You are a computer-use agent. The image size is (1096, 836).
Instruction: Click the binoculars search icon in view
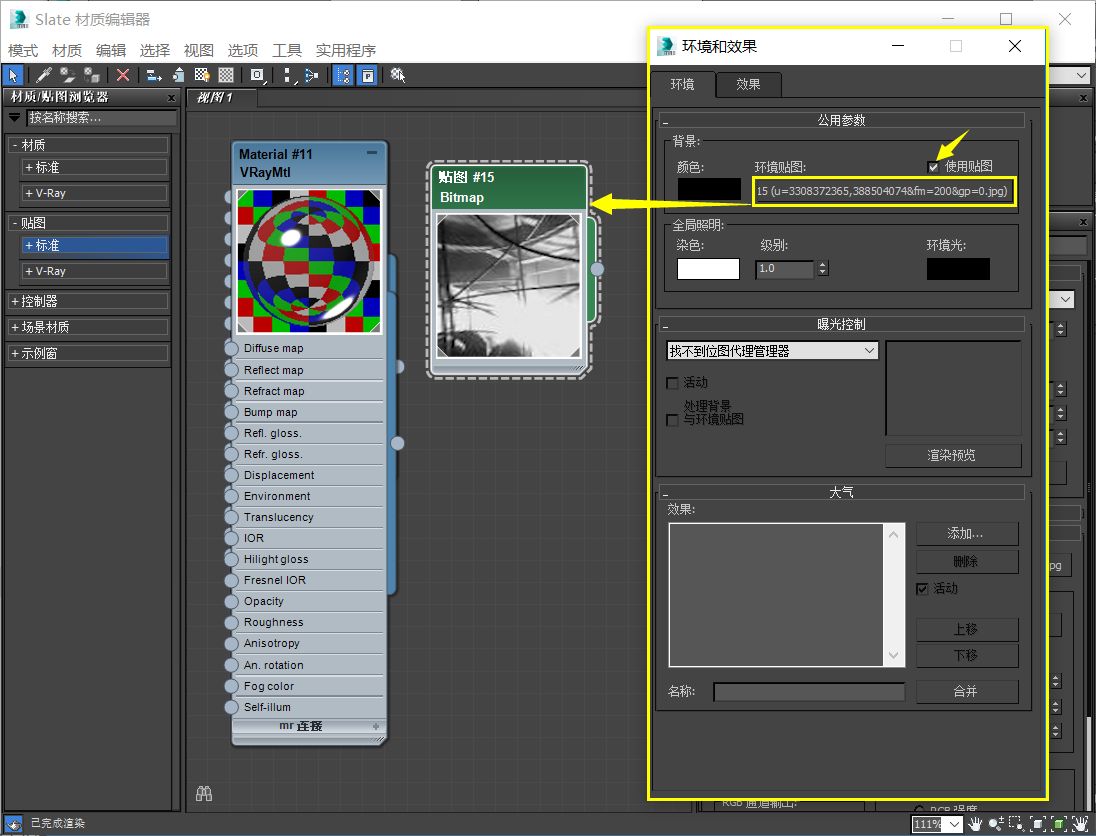203,793
